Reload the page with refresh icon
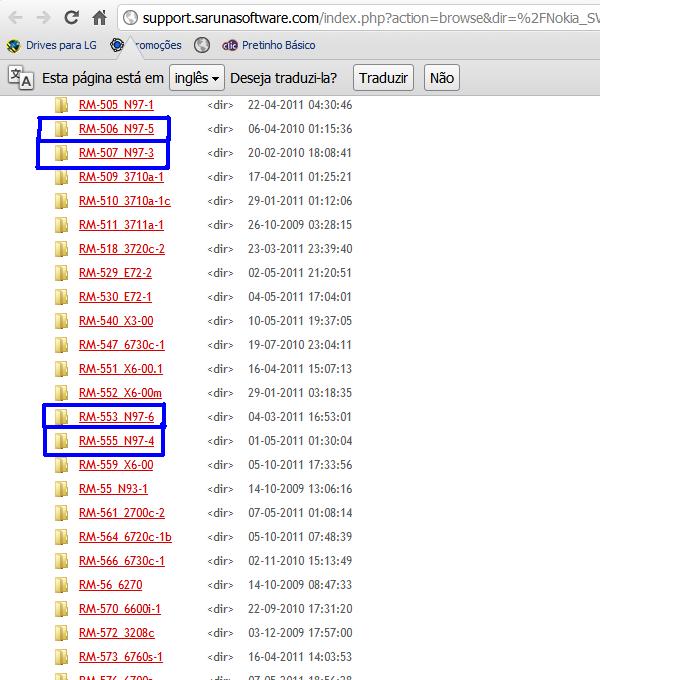The image size is (683, 680). [x=71, y=17]
